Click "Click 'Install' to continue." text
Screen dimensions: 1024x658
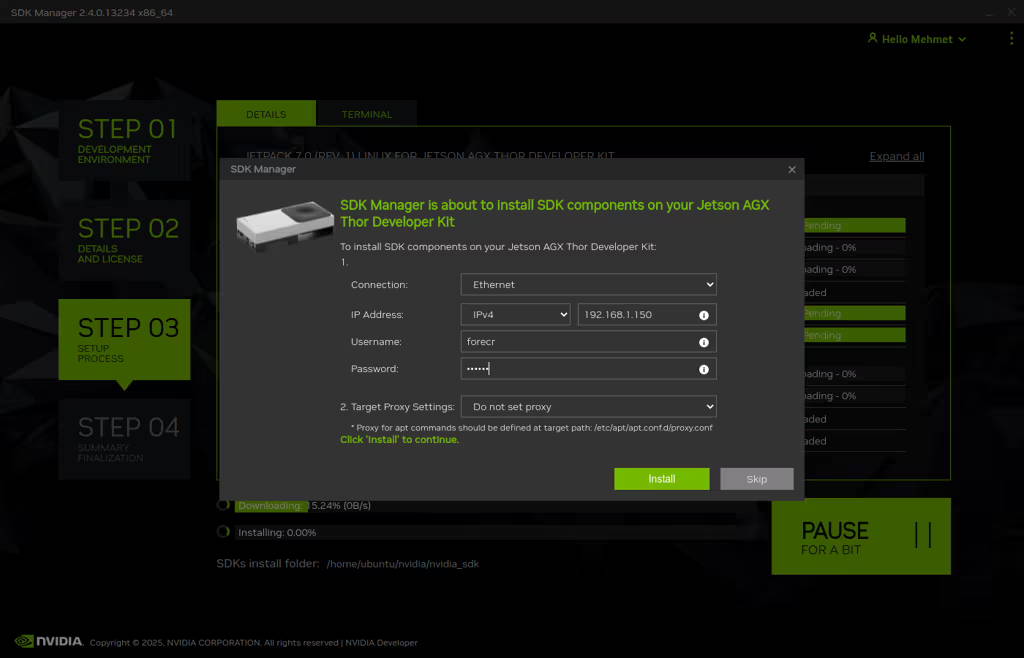tap(400, 440)
